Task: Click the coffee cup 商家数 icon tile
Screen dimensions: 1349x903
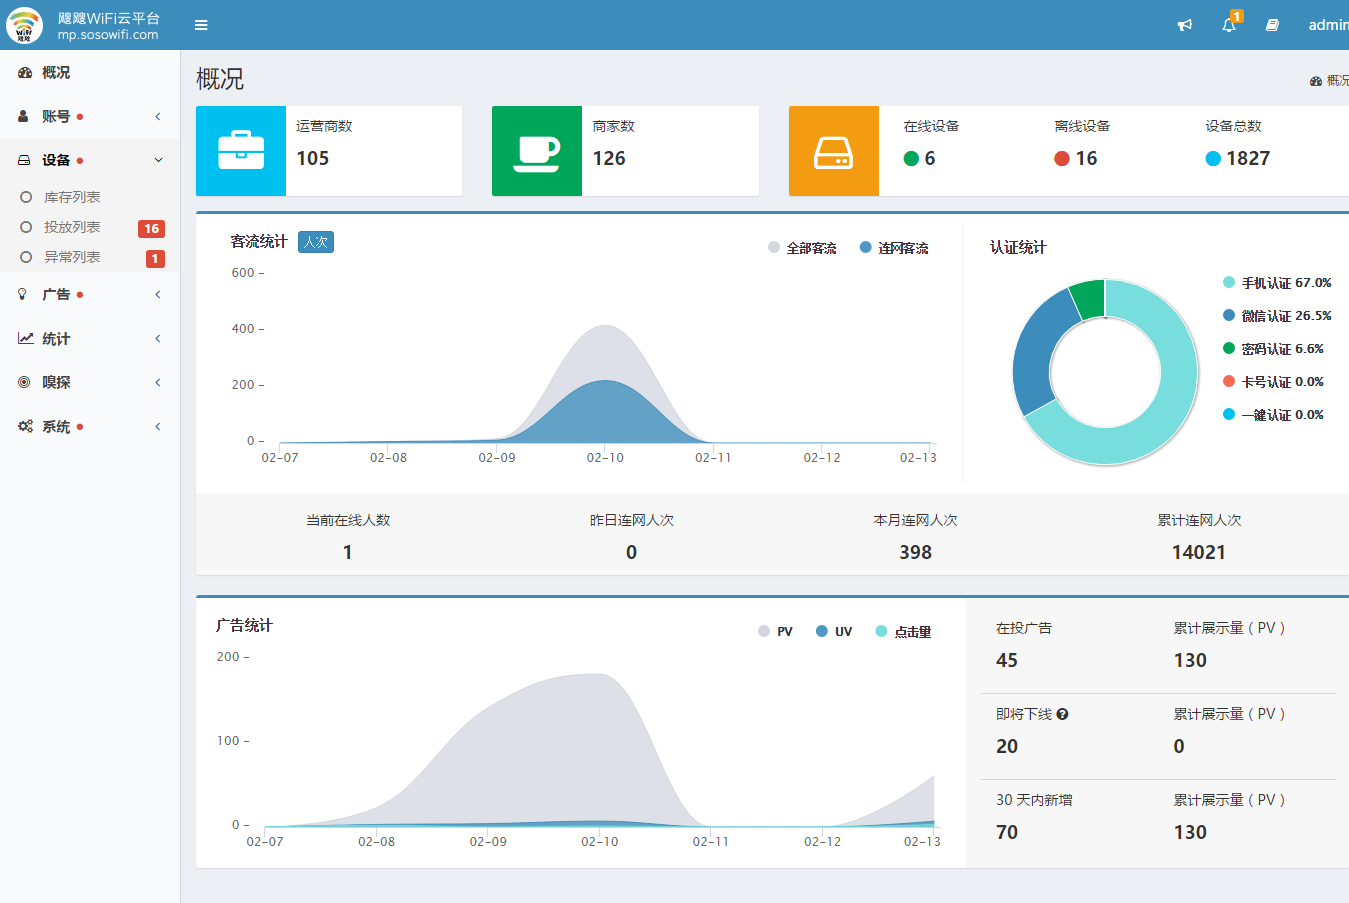Action: [x=537, y=151]
